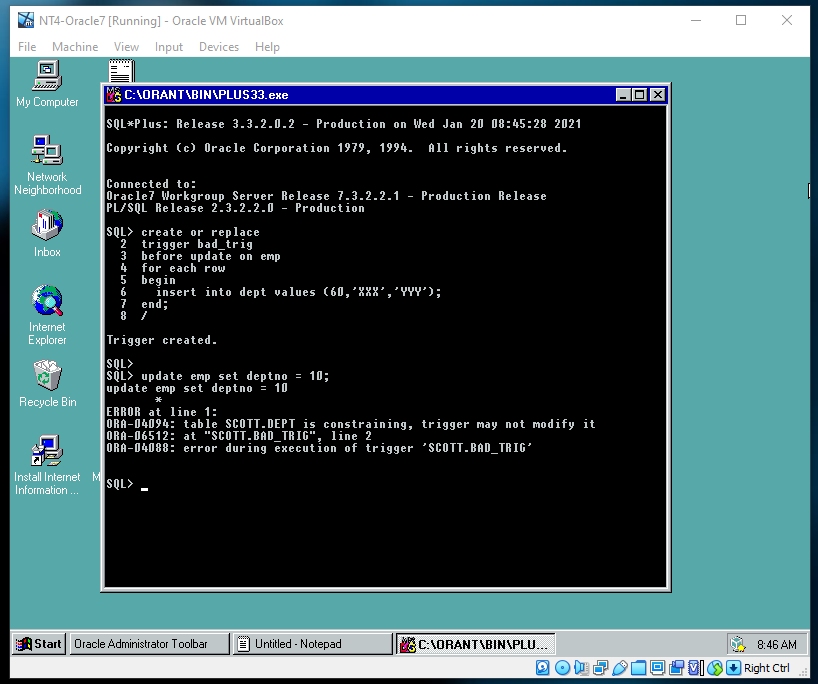Click the 'PL/SQL Release 2.3.2.2.0' line
Viewport: 818px width, 684px height.
(235, 208)
